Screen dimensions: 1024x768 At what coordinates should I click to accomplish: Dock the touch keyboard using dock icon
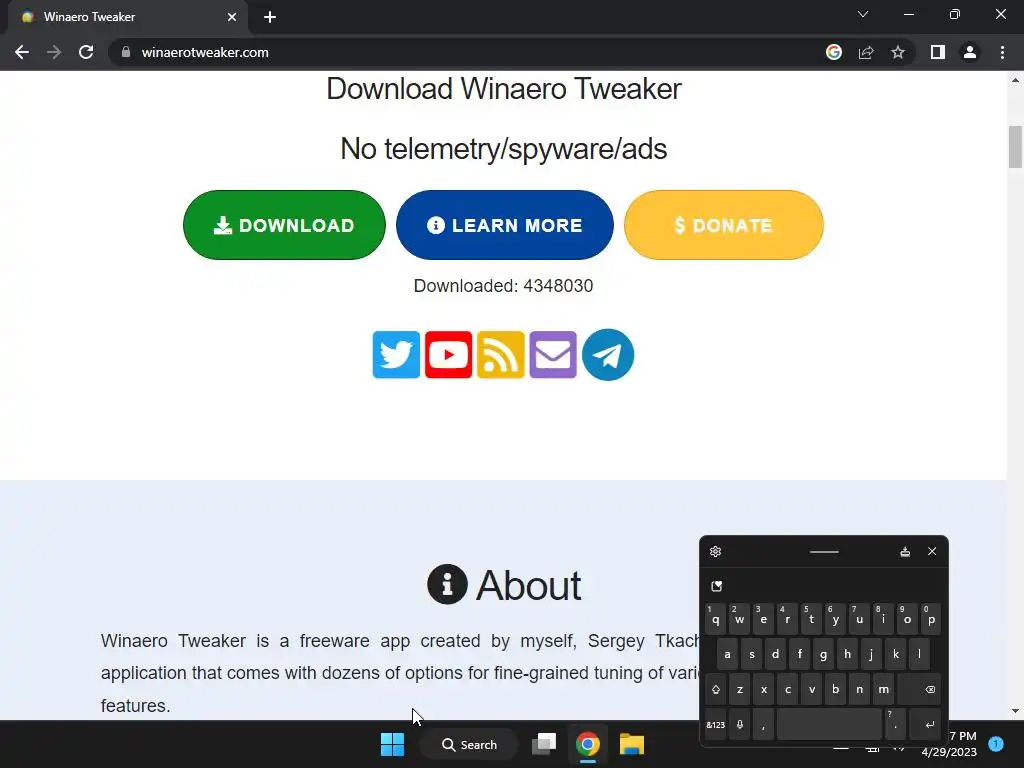click(905, 552)
